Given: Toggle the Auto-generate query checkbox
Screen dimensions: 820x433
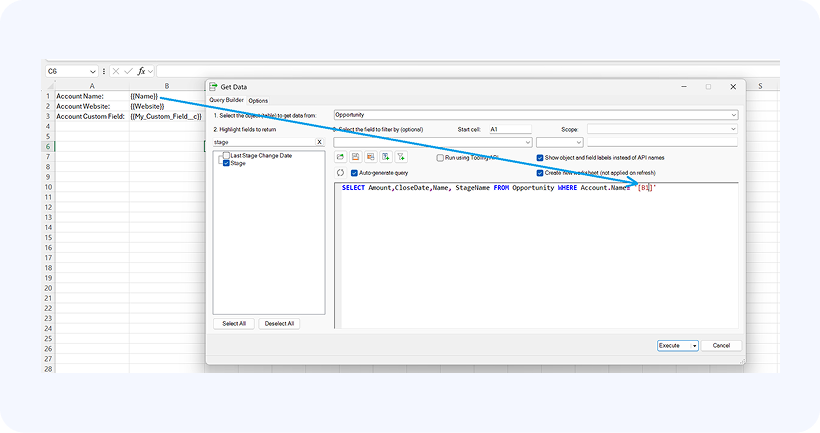Looking at the screenshot, I should coord(354,172).
